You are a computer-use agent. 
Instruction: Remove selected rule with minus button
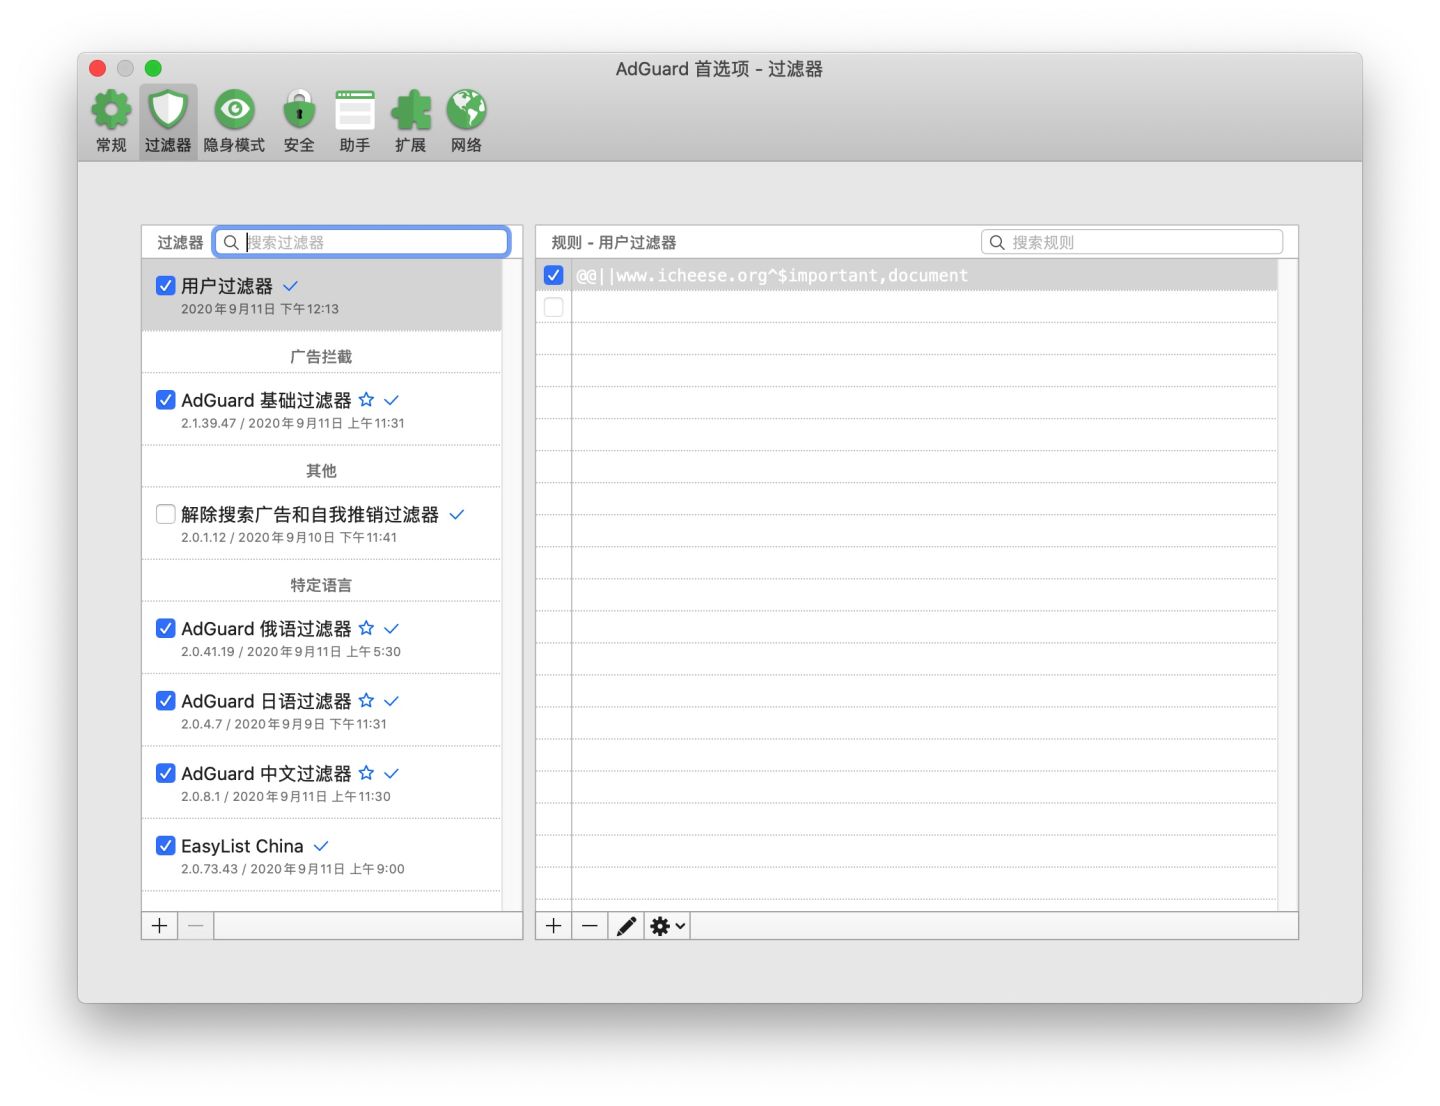(x=590, y=926)
